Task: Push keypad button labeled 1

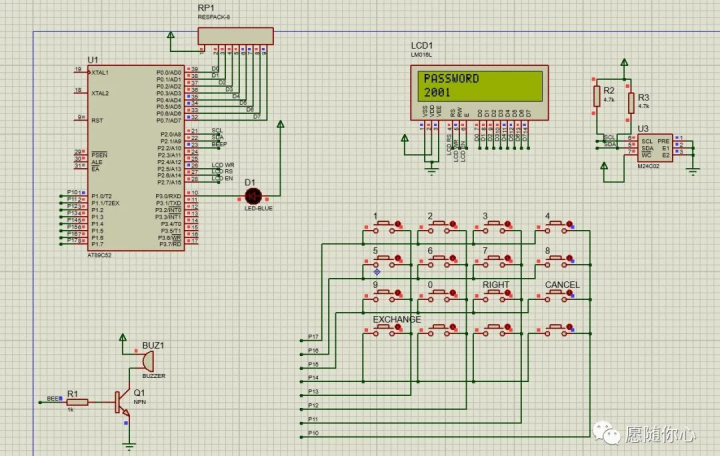Action: point(384,226)
